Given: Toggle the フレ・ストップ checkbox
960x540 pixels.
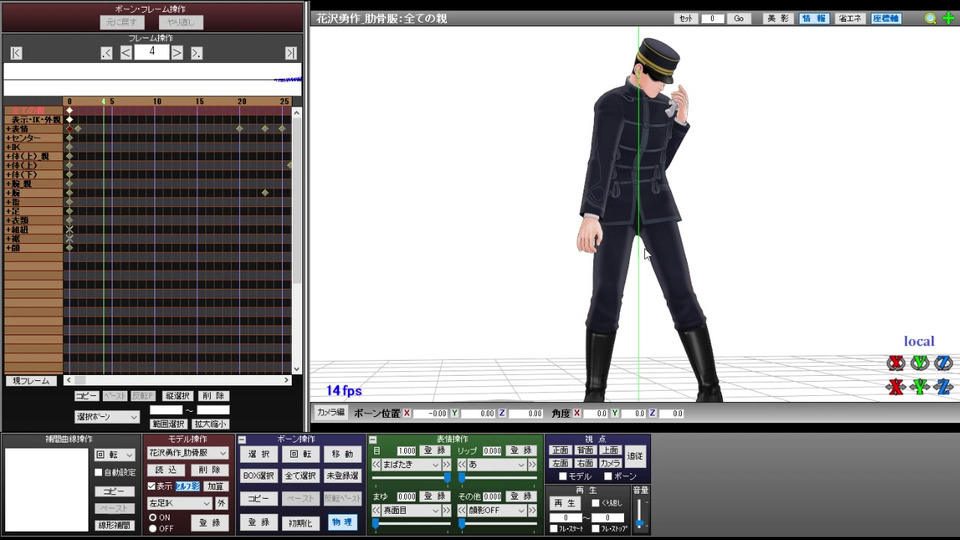Looking at the screenshot, I should pyautogui.click(x=595, y=528).
